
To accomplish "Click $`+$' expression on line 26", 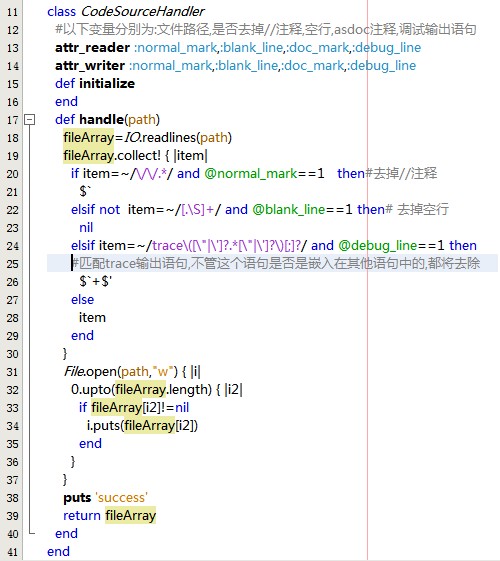I will pyautogui.click(x=95, y=282).
